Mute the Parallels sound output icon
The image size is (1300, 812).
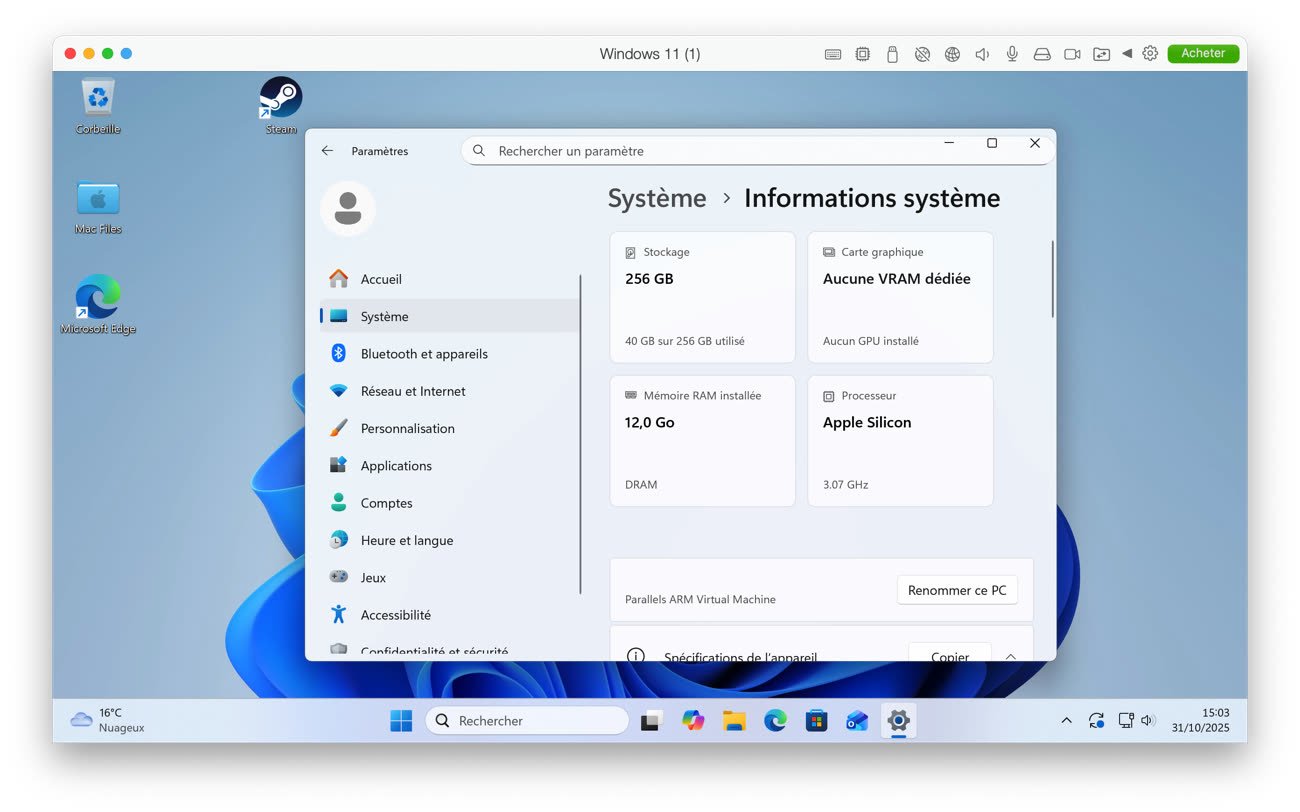981,53
